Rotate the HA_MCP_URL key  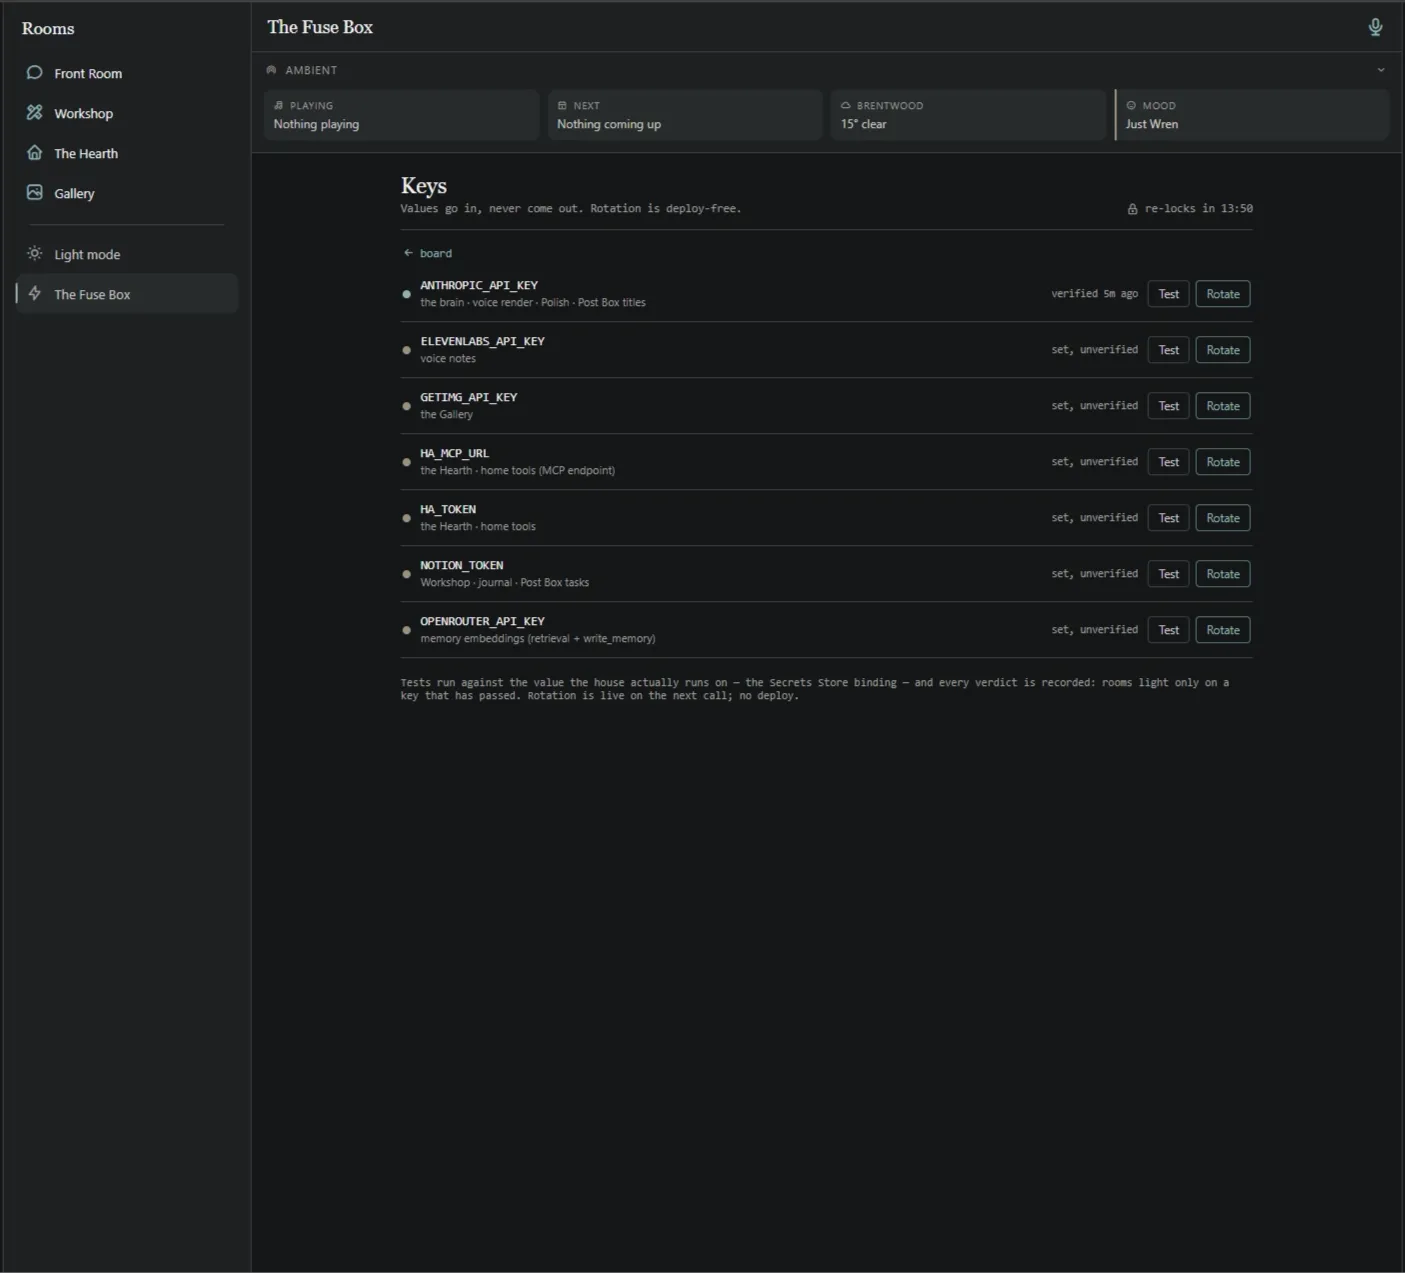click(1223, 462)
